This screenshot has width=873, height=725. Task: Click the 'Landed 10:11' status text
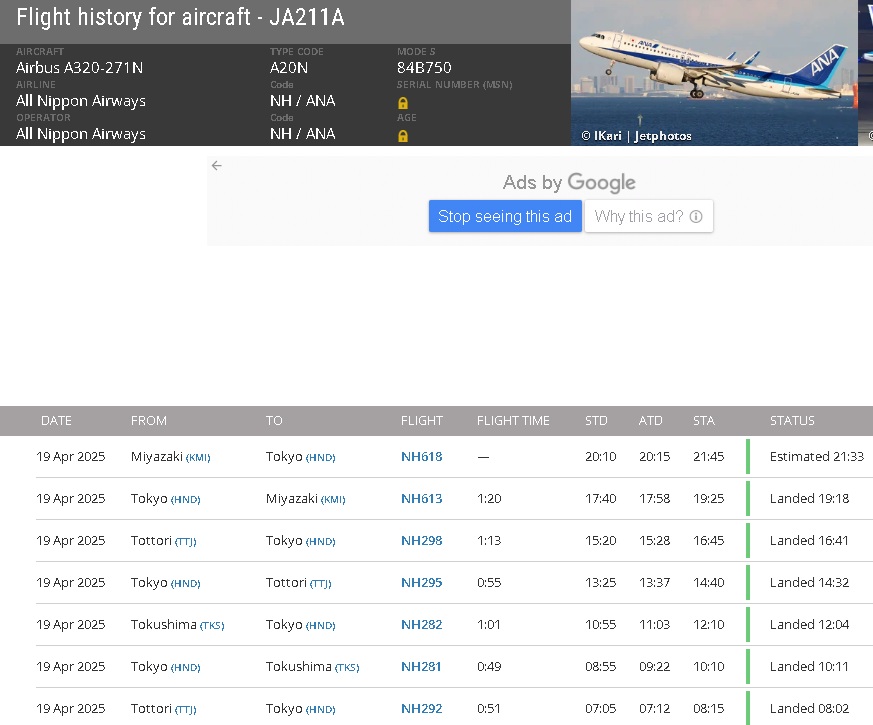pos(809,667)
